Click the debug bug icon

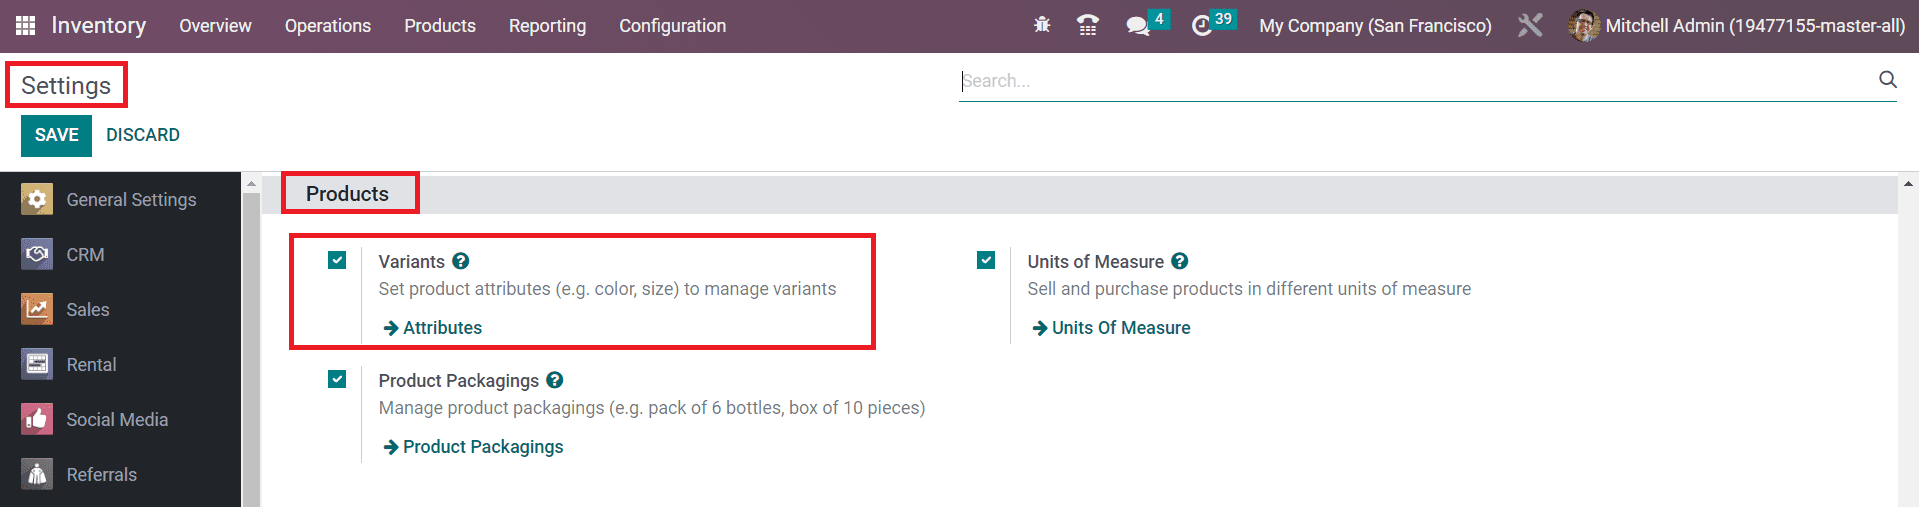[1042, 25]
